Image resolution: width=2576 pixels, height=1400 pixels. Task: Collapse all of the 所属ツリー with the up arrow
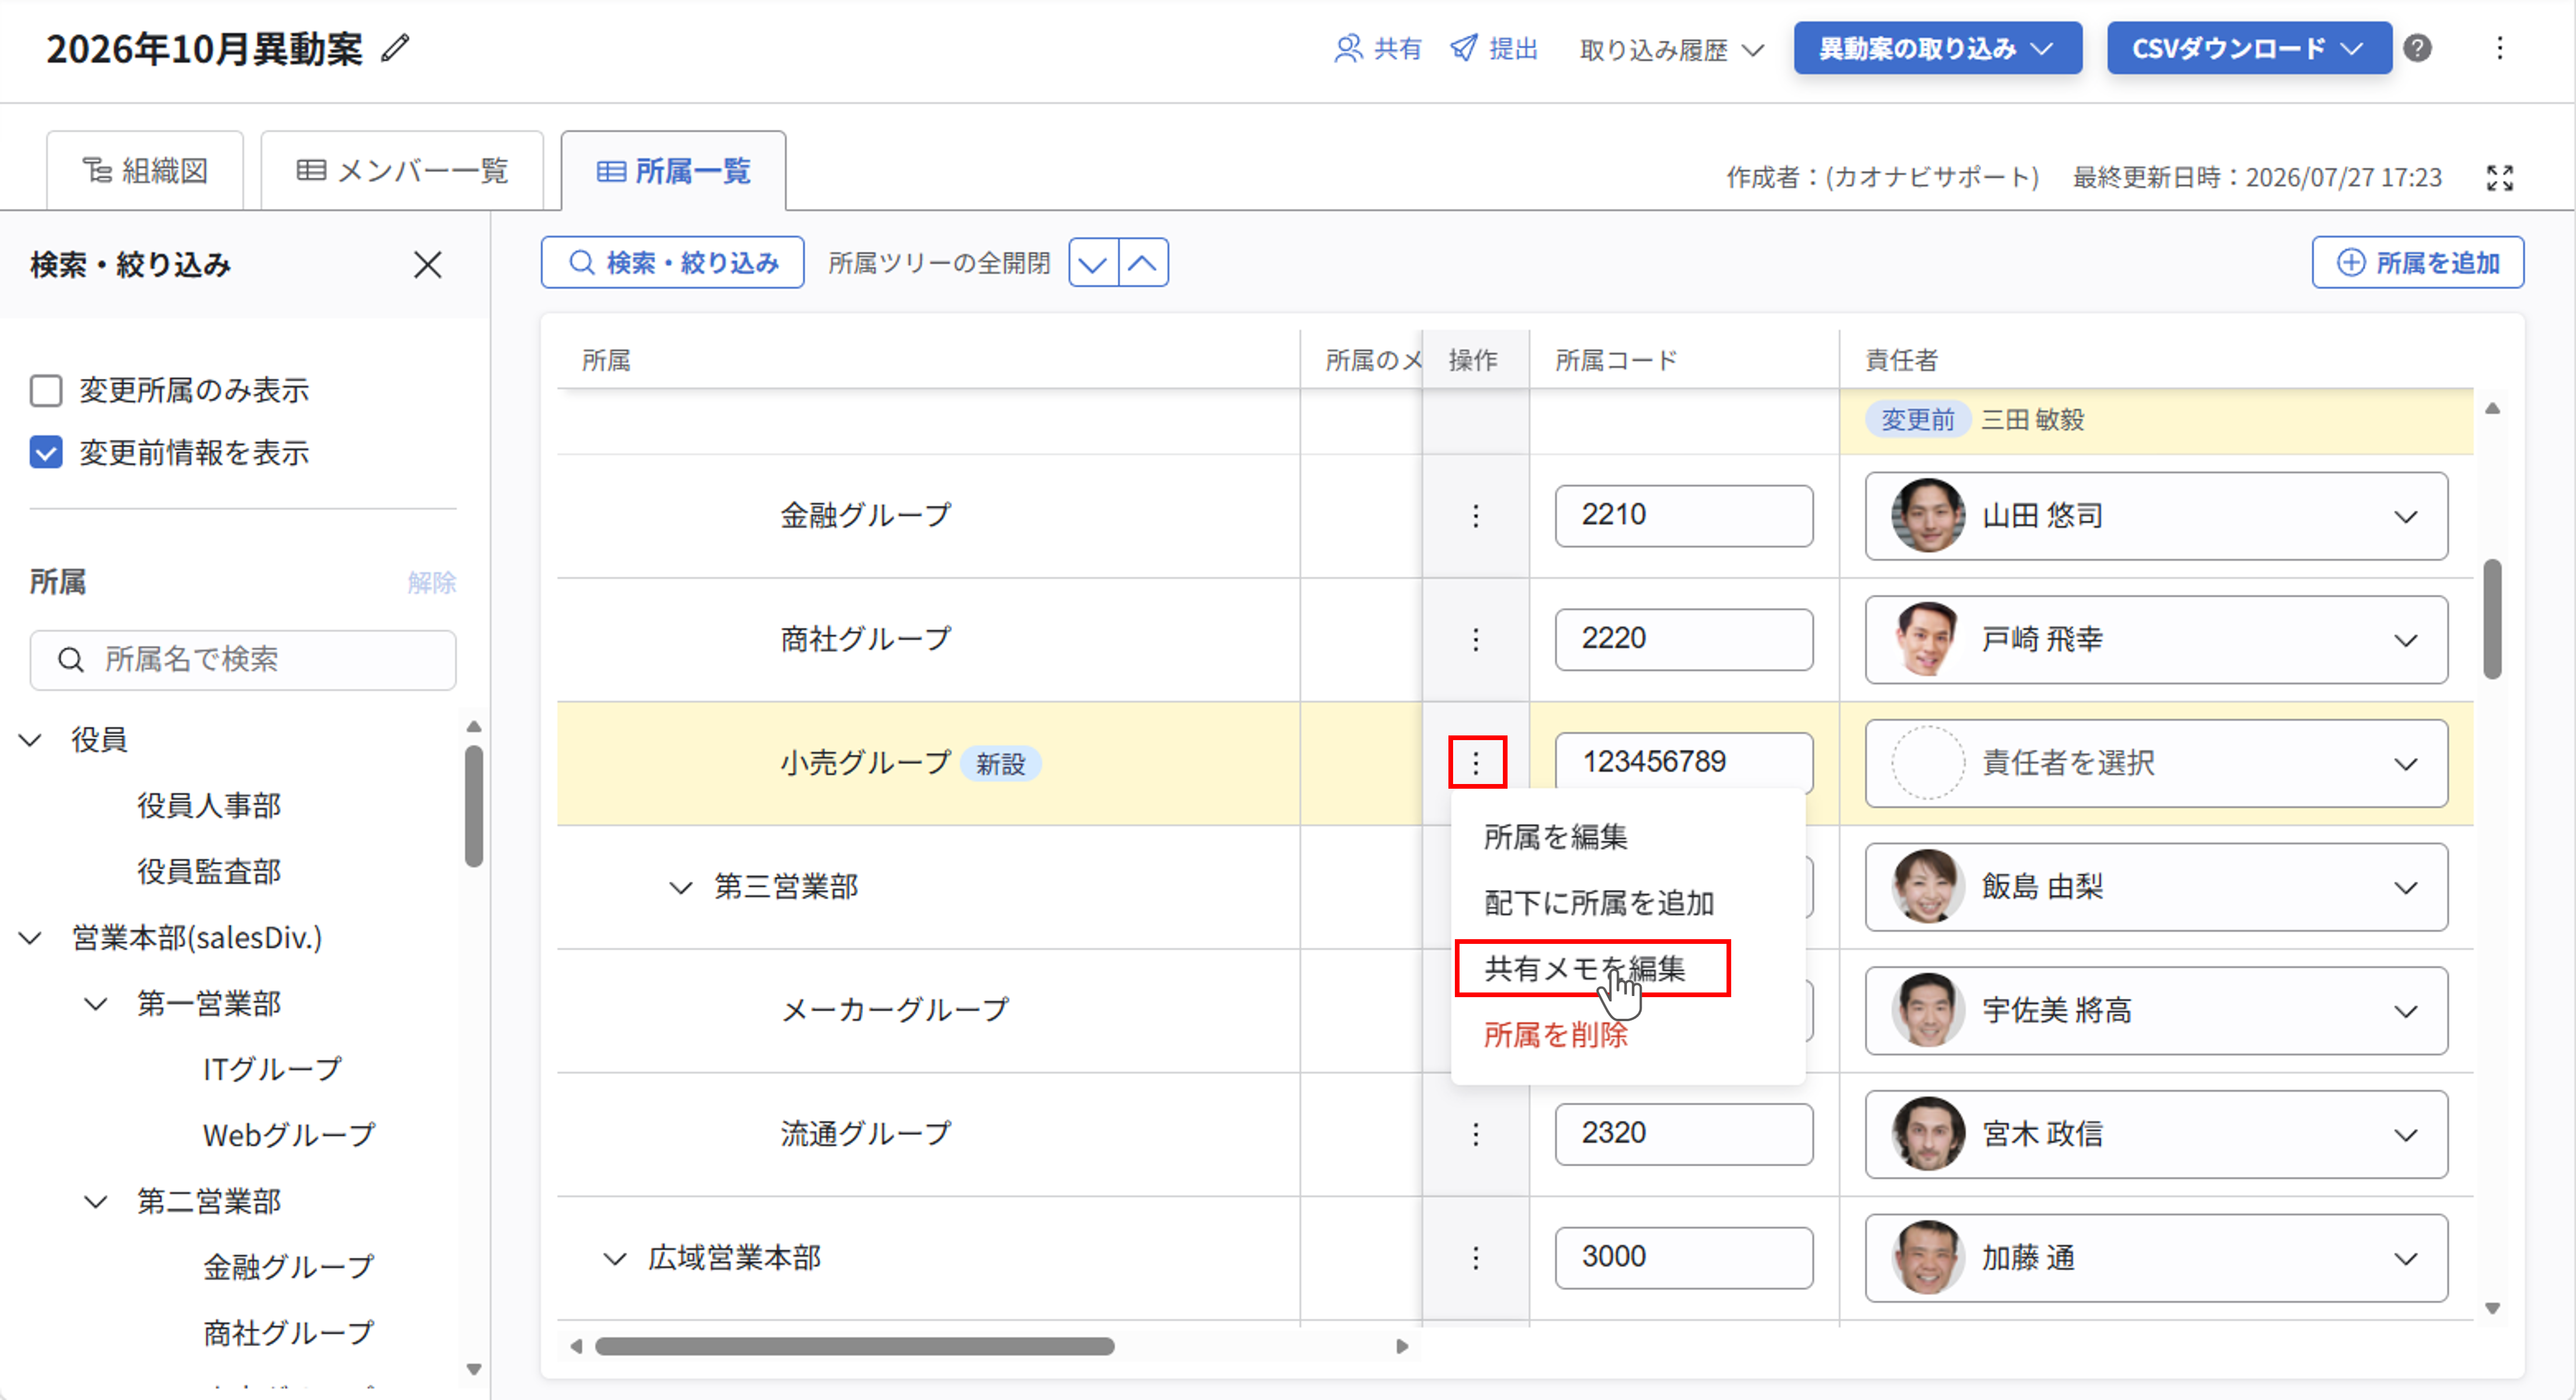pos(1143,263)
